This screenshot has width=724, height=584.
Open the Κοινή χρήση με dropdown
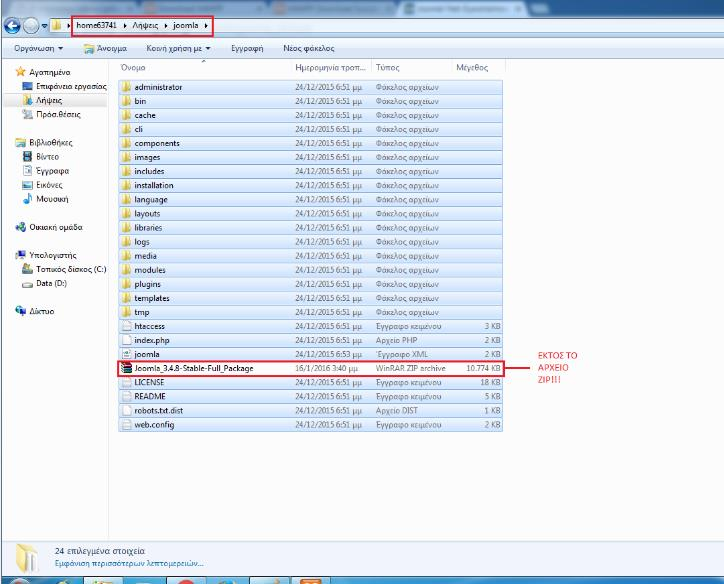pyautogui.click(x=178, y=48)
